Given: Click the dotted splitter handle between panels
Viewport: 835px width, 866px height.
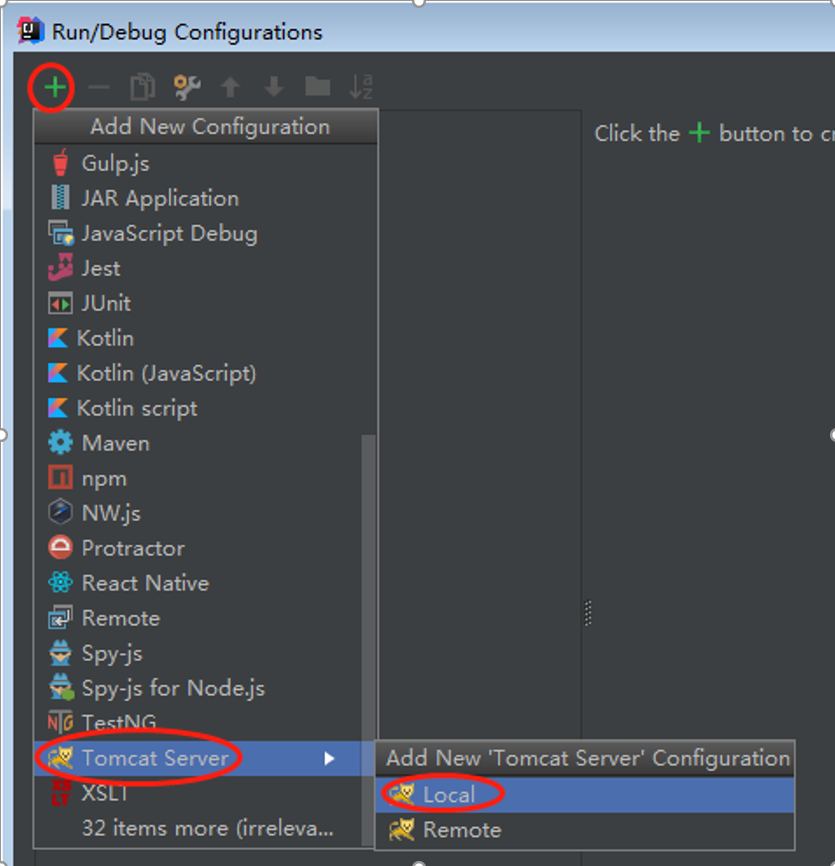Looking at the screenshot, I should coord(588,613).
